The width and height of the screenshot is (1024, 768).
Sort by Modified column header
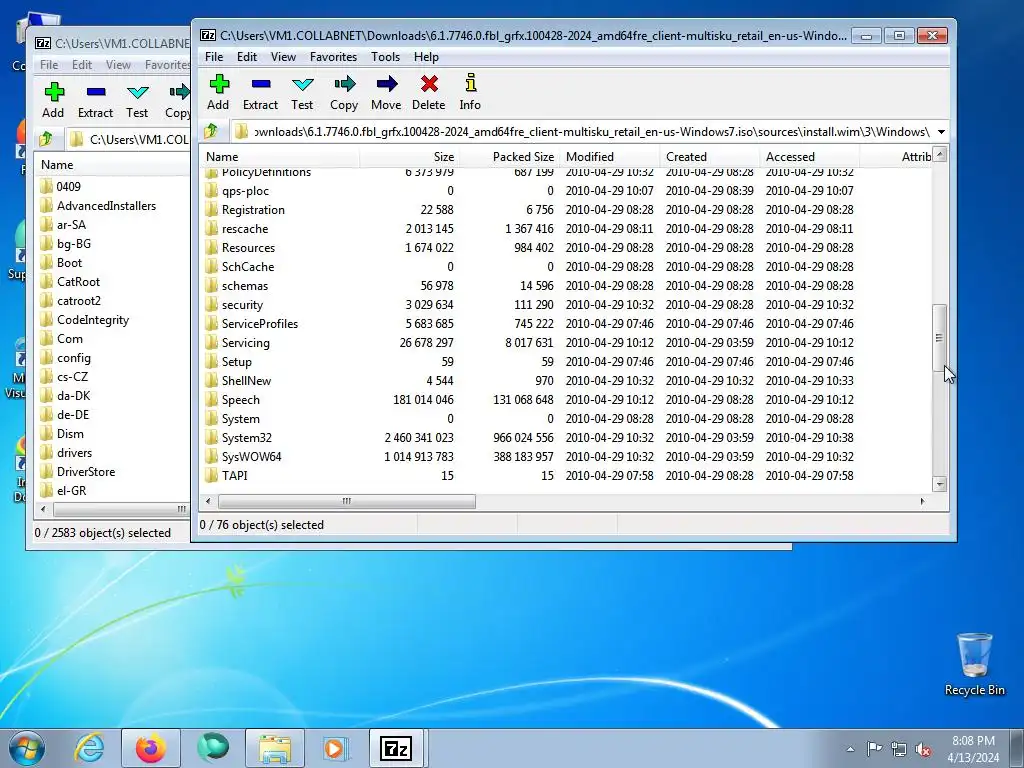tap(609, 157)
